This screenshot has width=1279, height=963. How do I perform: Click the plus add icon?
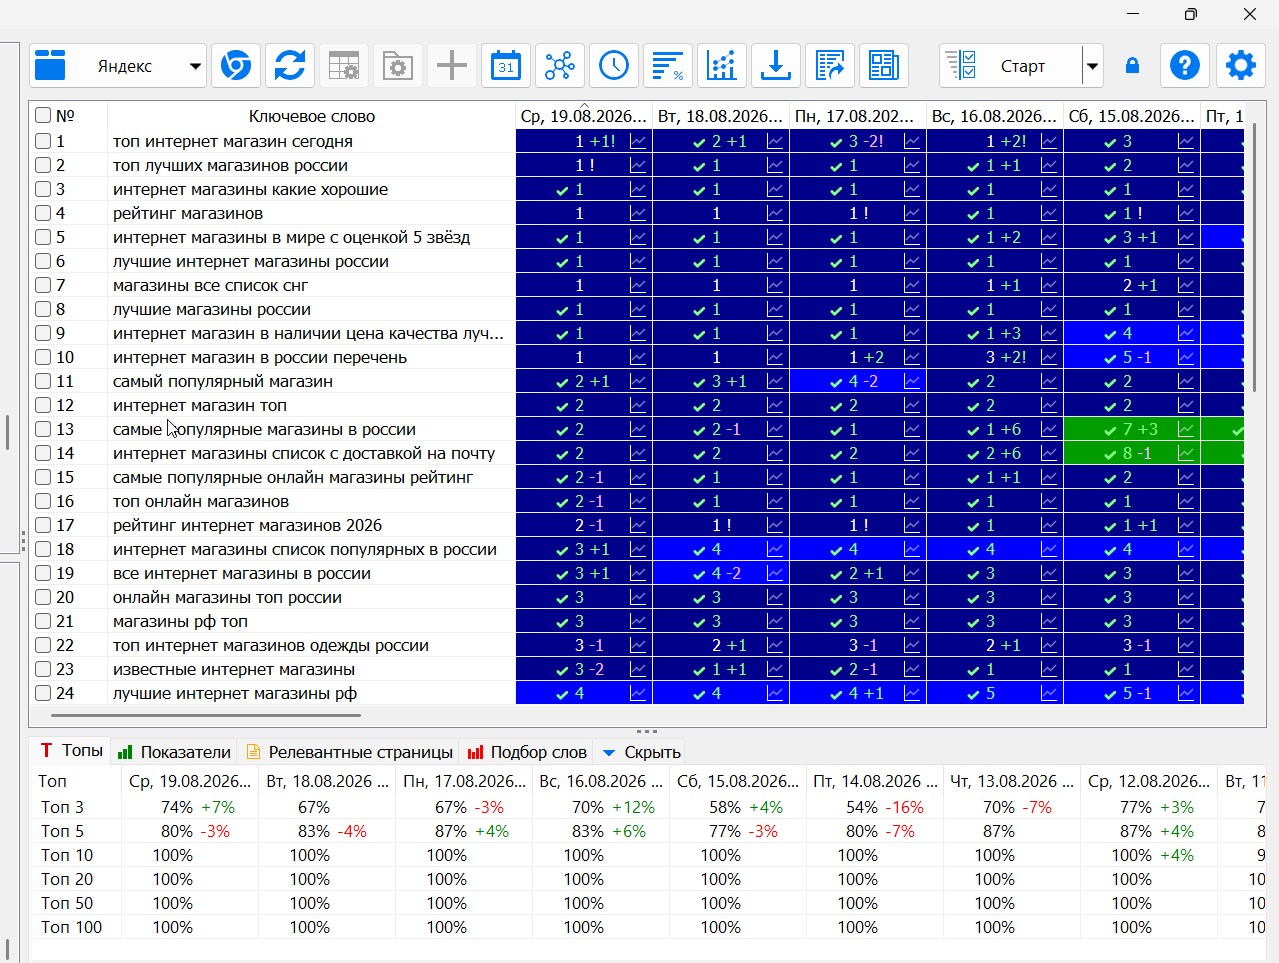pos(452,66)
